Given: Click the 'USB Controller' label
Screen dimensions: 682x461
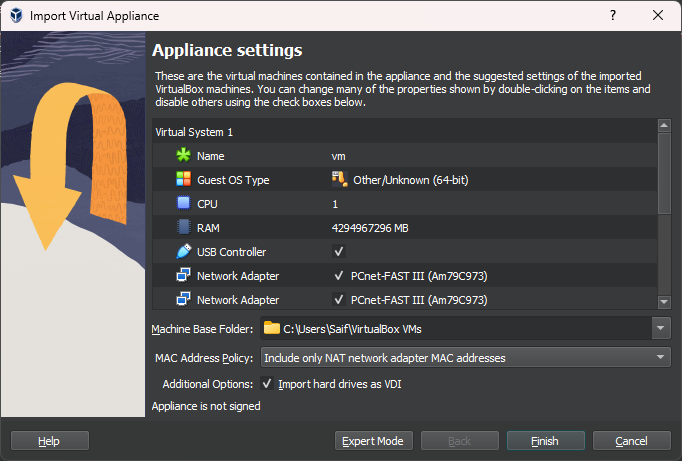Looking at the screenshot, I should [231, 252].
